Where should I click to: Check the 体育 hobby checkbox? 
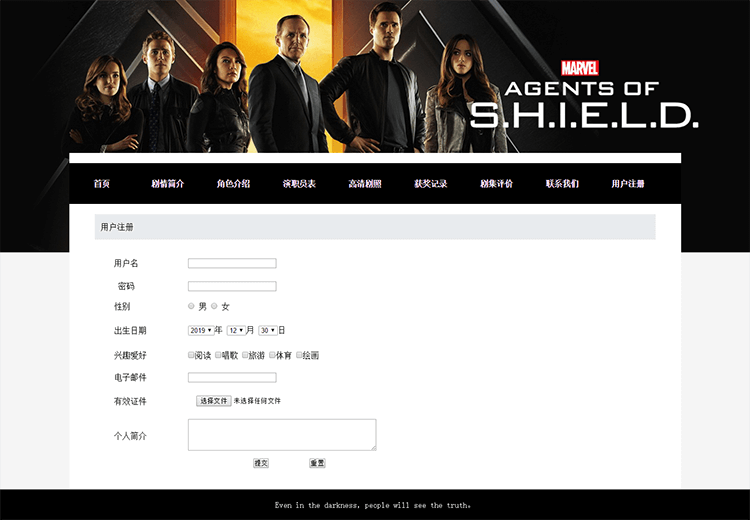[x=272, y=355]
